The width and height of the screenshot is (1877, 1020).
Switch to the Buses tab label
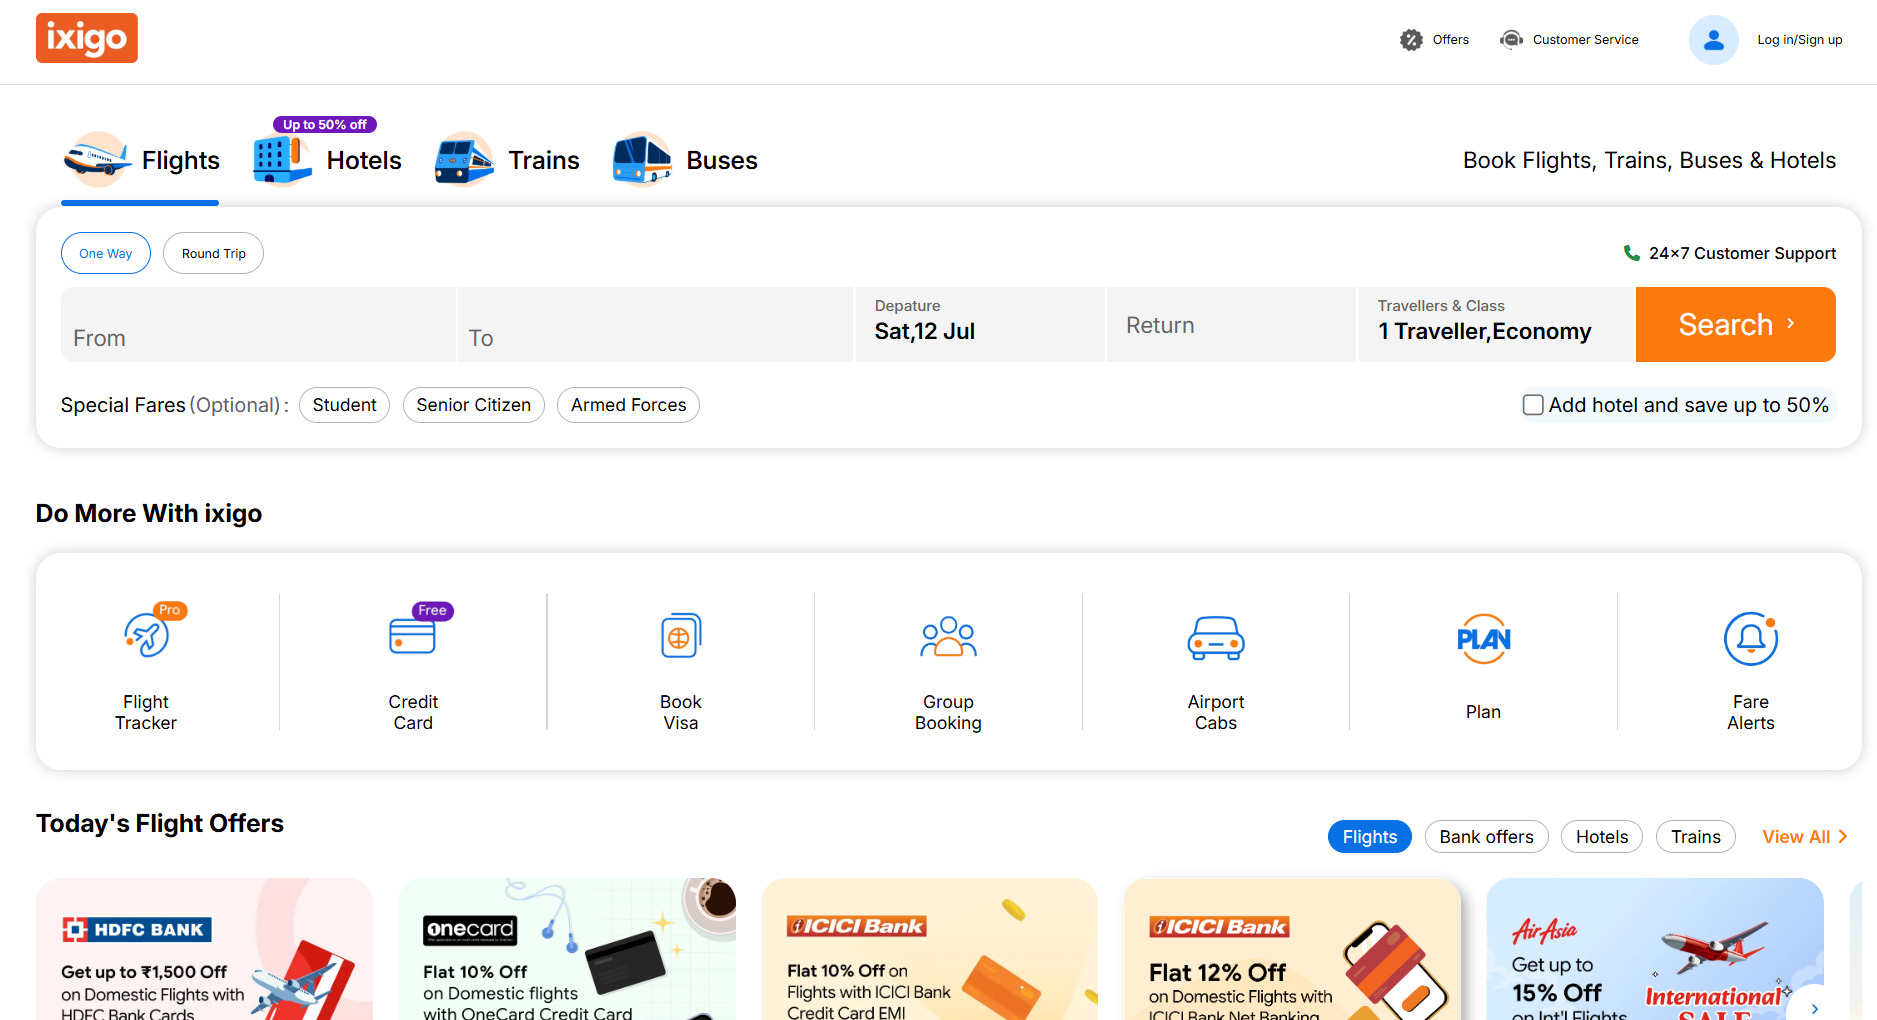(722, 160)
